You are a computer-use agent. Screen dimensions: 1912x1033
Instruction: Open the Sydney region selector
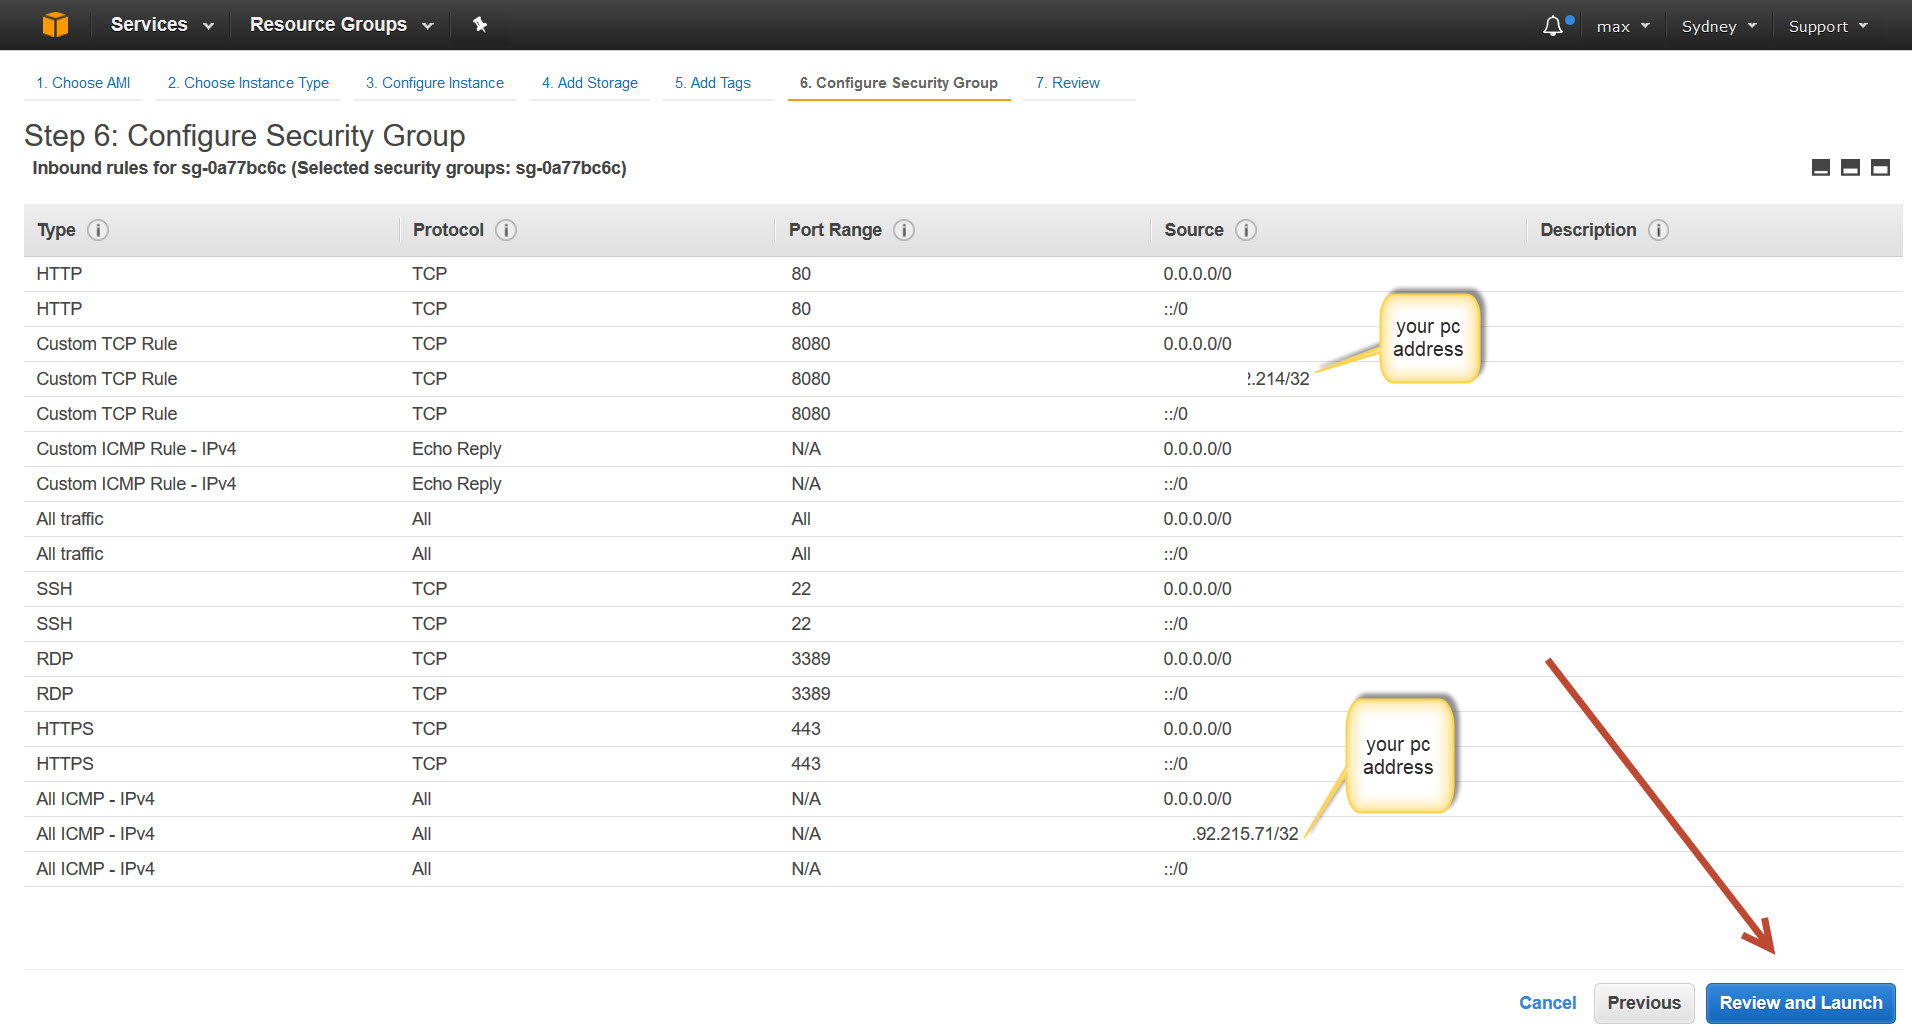[1718, 26]
